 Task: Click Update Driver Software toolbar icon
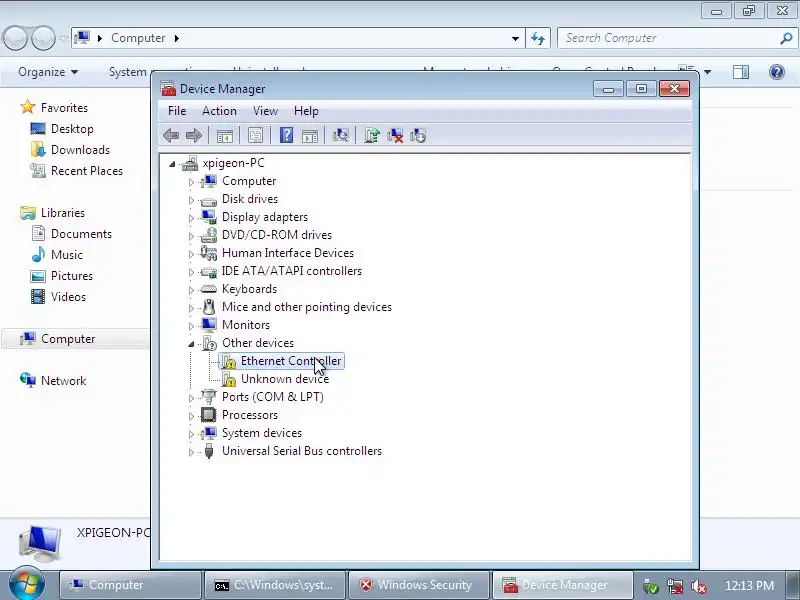pos(371,135)
